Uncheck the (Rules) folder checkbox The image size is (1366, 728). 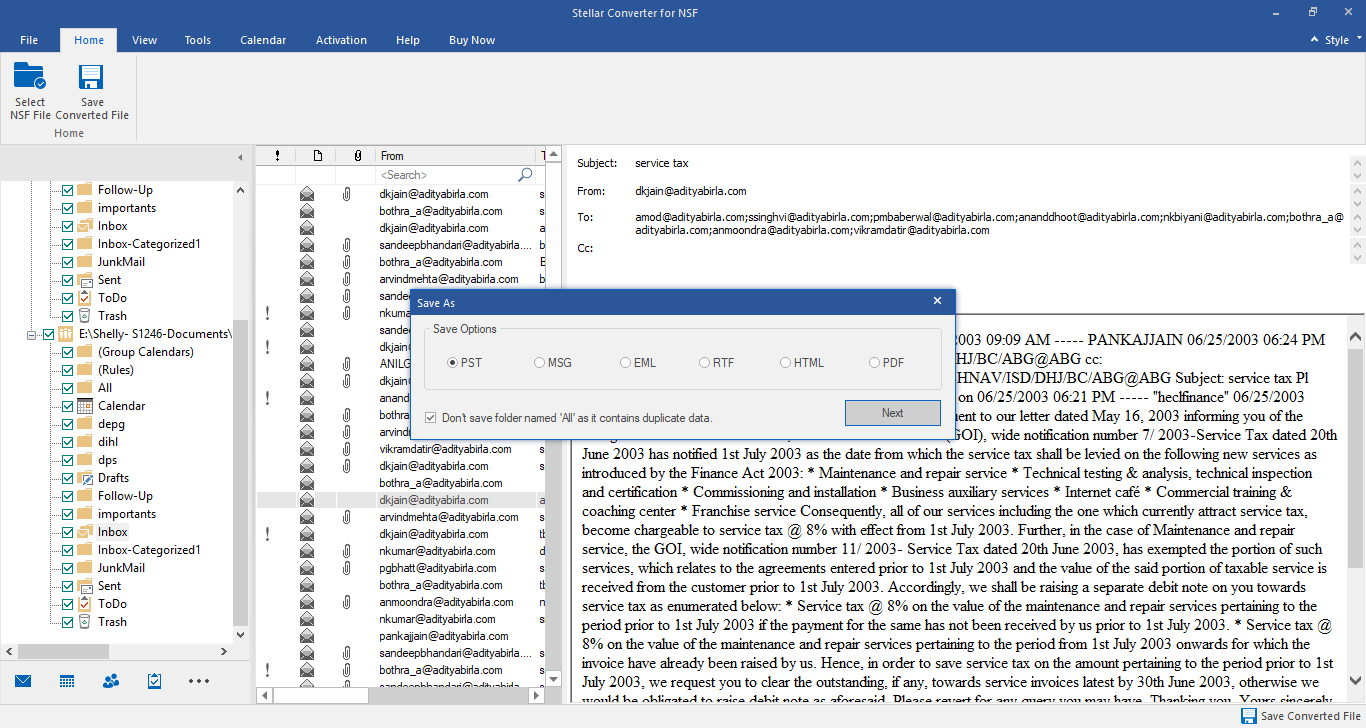(67, 370)
